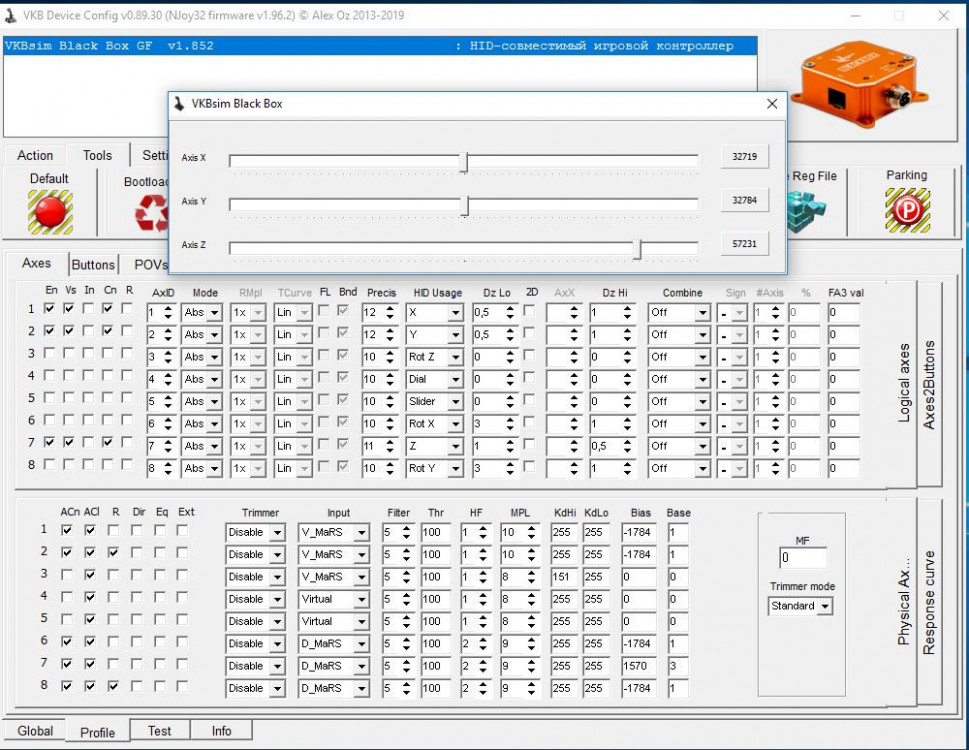Click the Axis Y slider handle
This screenshot has width=969, height=750.
pos(465,205)
